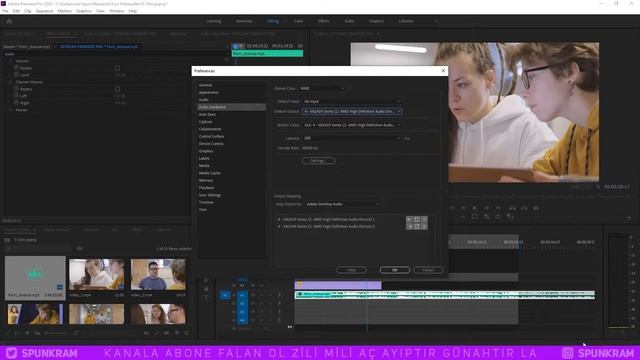Toggle V1 track targeting

click(x=242, y=286)
